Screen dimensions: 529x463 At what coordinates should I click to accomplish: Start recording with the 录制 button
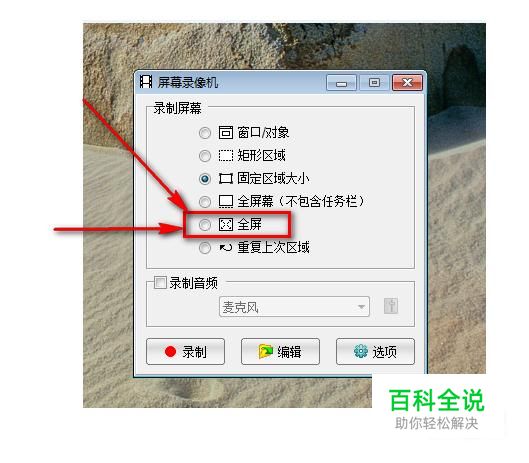[x=185, y=352]
